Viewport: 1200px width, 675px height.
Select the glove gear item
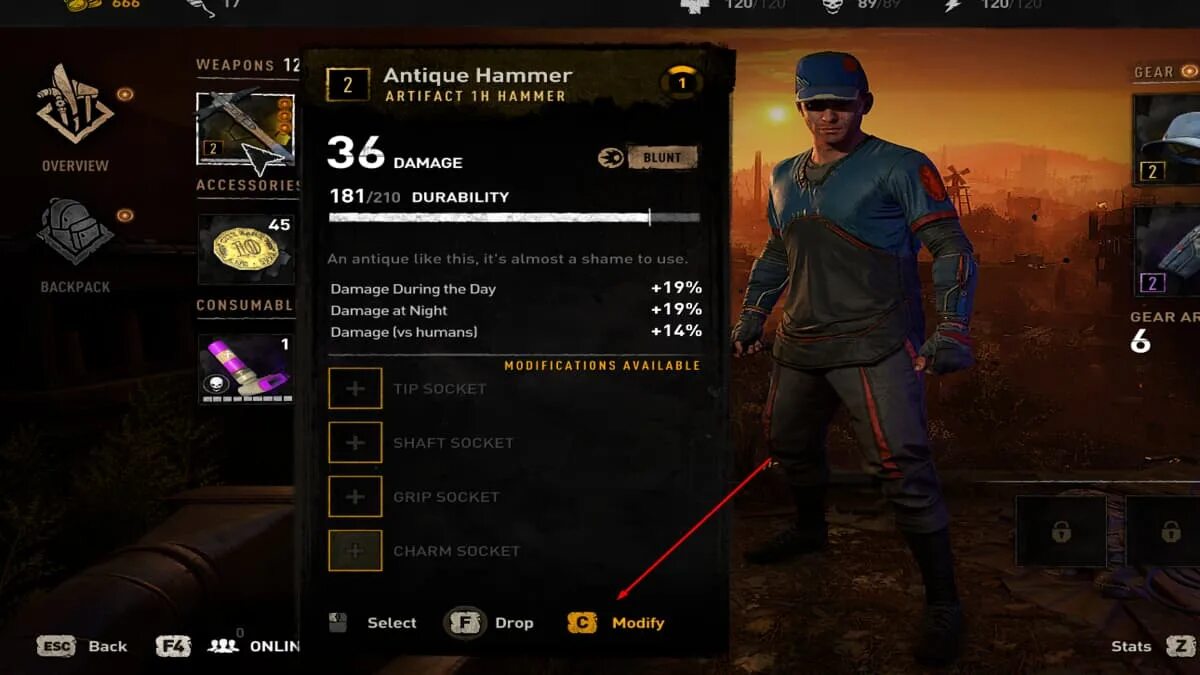click(x=1166, y=251)
